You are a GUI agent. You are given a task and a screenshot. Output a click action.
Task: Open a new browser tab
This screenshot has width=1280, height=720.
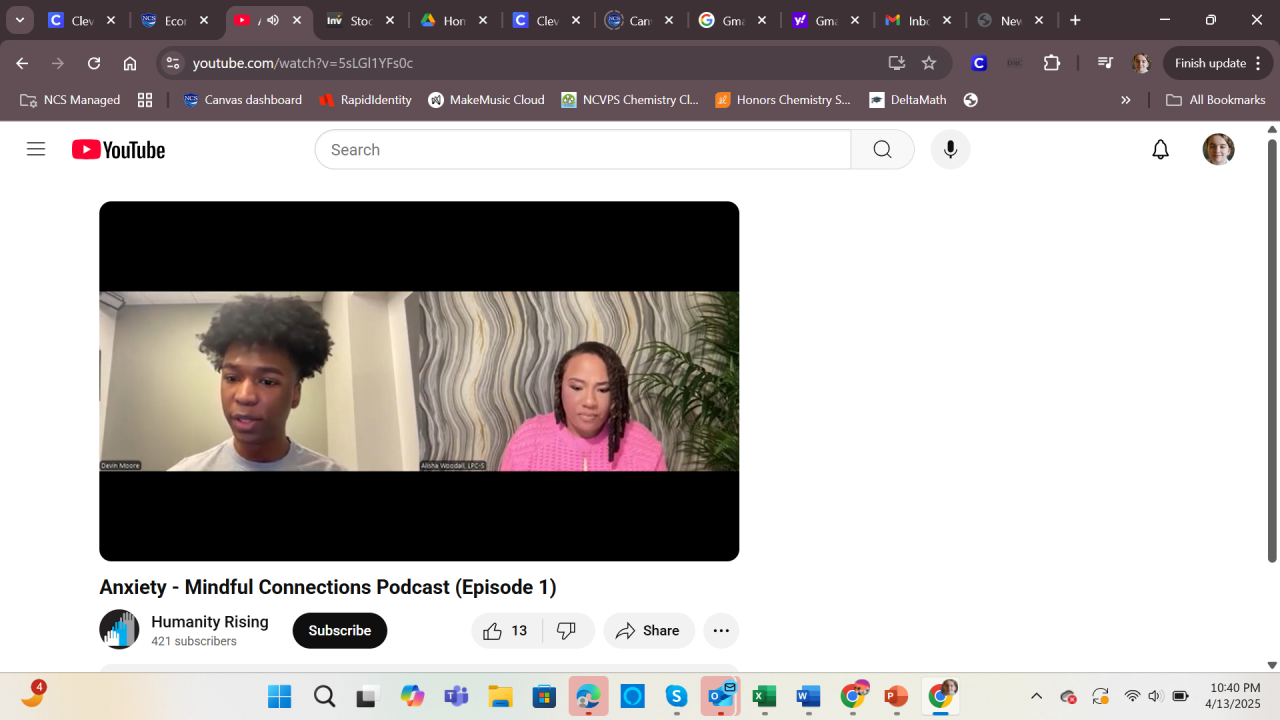[1075, 20]
